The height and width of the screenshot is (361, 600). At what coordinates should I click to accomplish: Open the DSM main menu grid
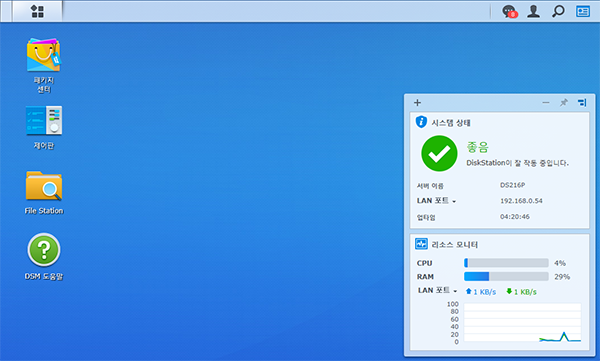37,11
